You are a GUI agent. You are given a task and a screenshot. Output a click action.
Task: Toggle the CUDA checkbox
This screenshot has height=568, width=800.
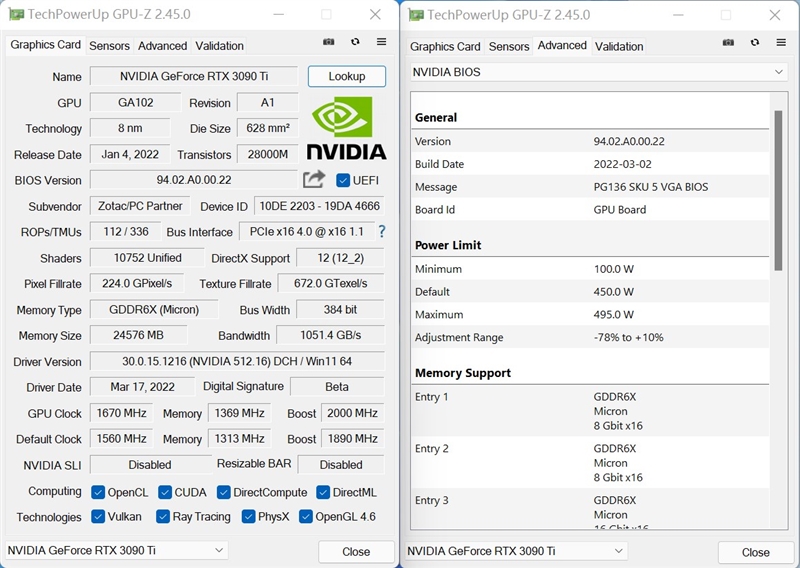tap(165, 492)
